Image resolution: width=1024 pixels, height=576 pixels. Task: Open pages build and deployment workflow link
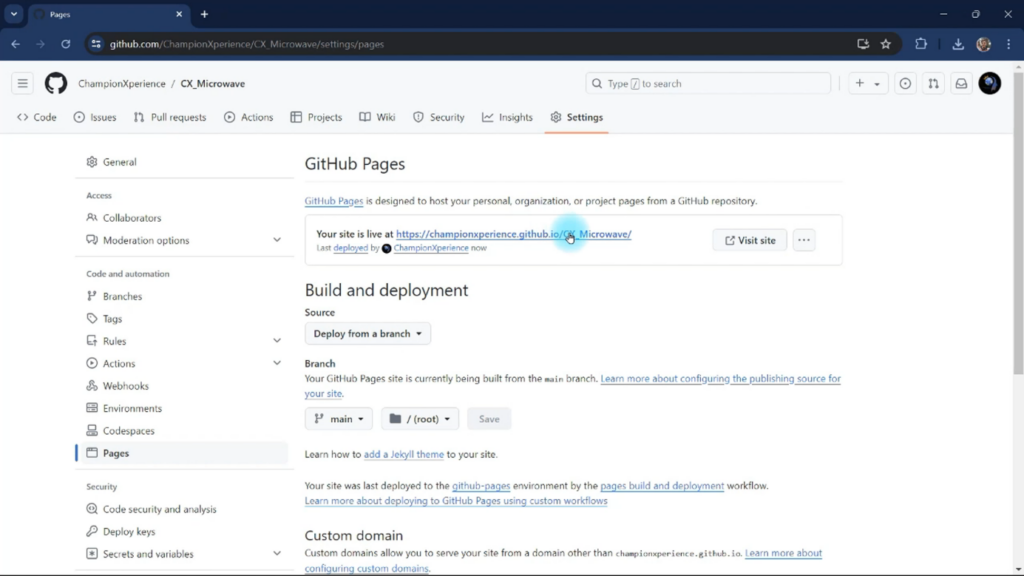(x=662, y=486)
